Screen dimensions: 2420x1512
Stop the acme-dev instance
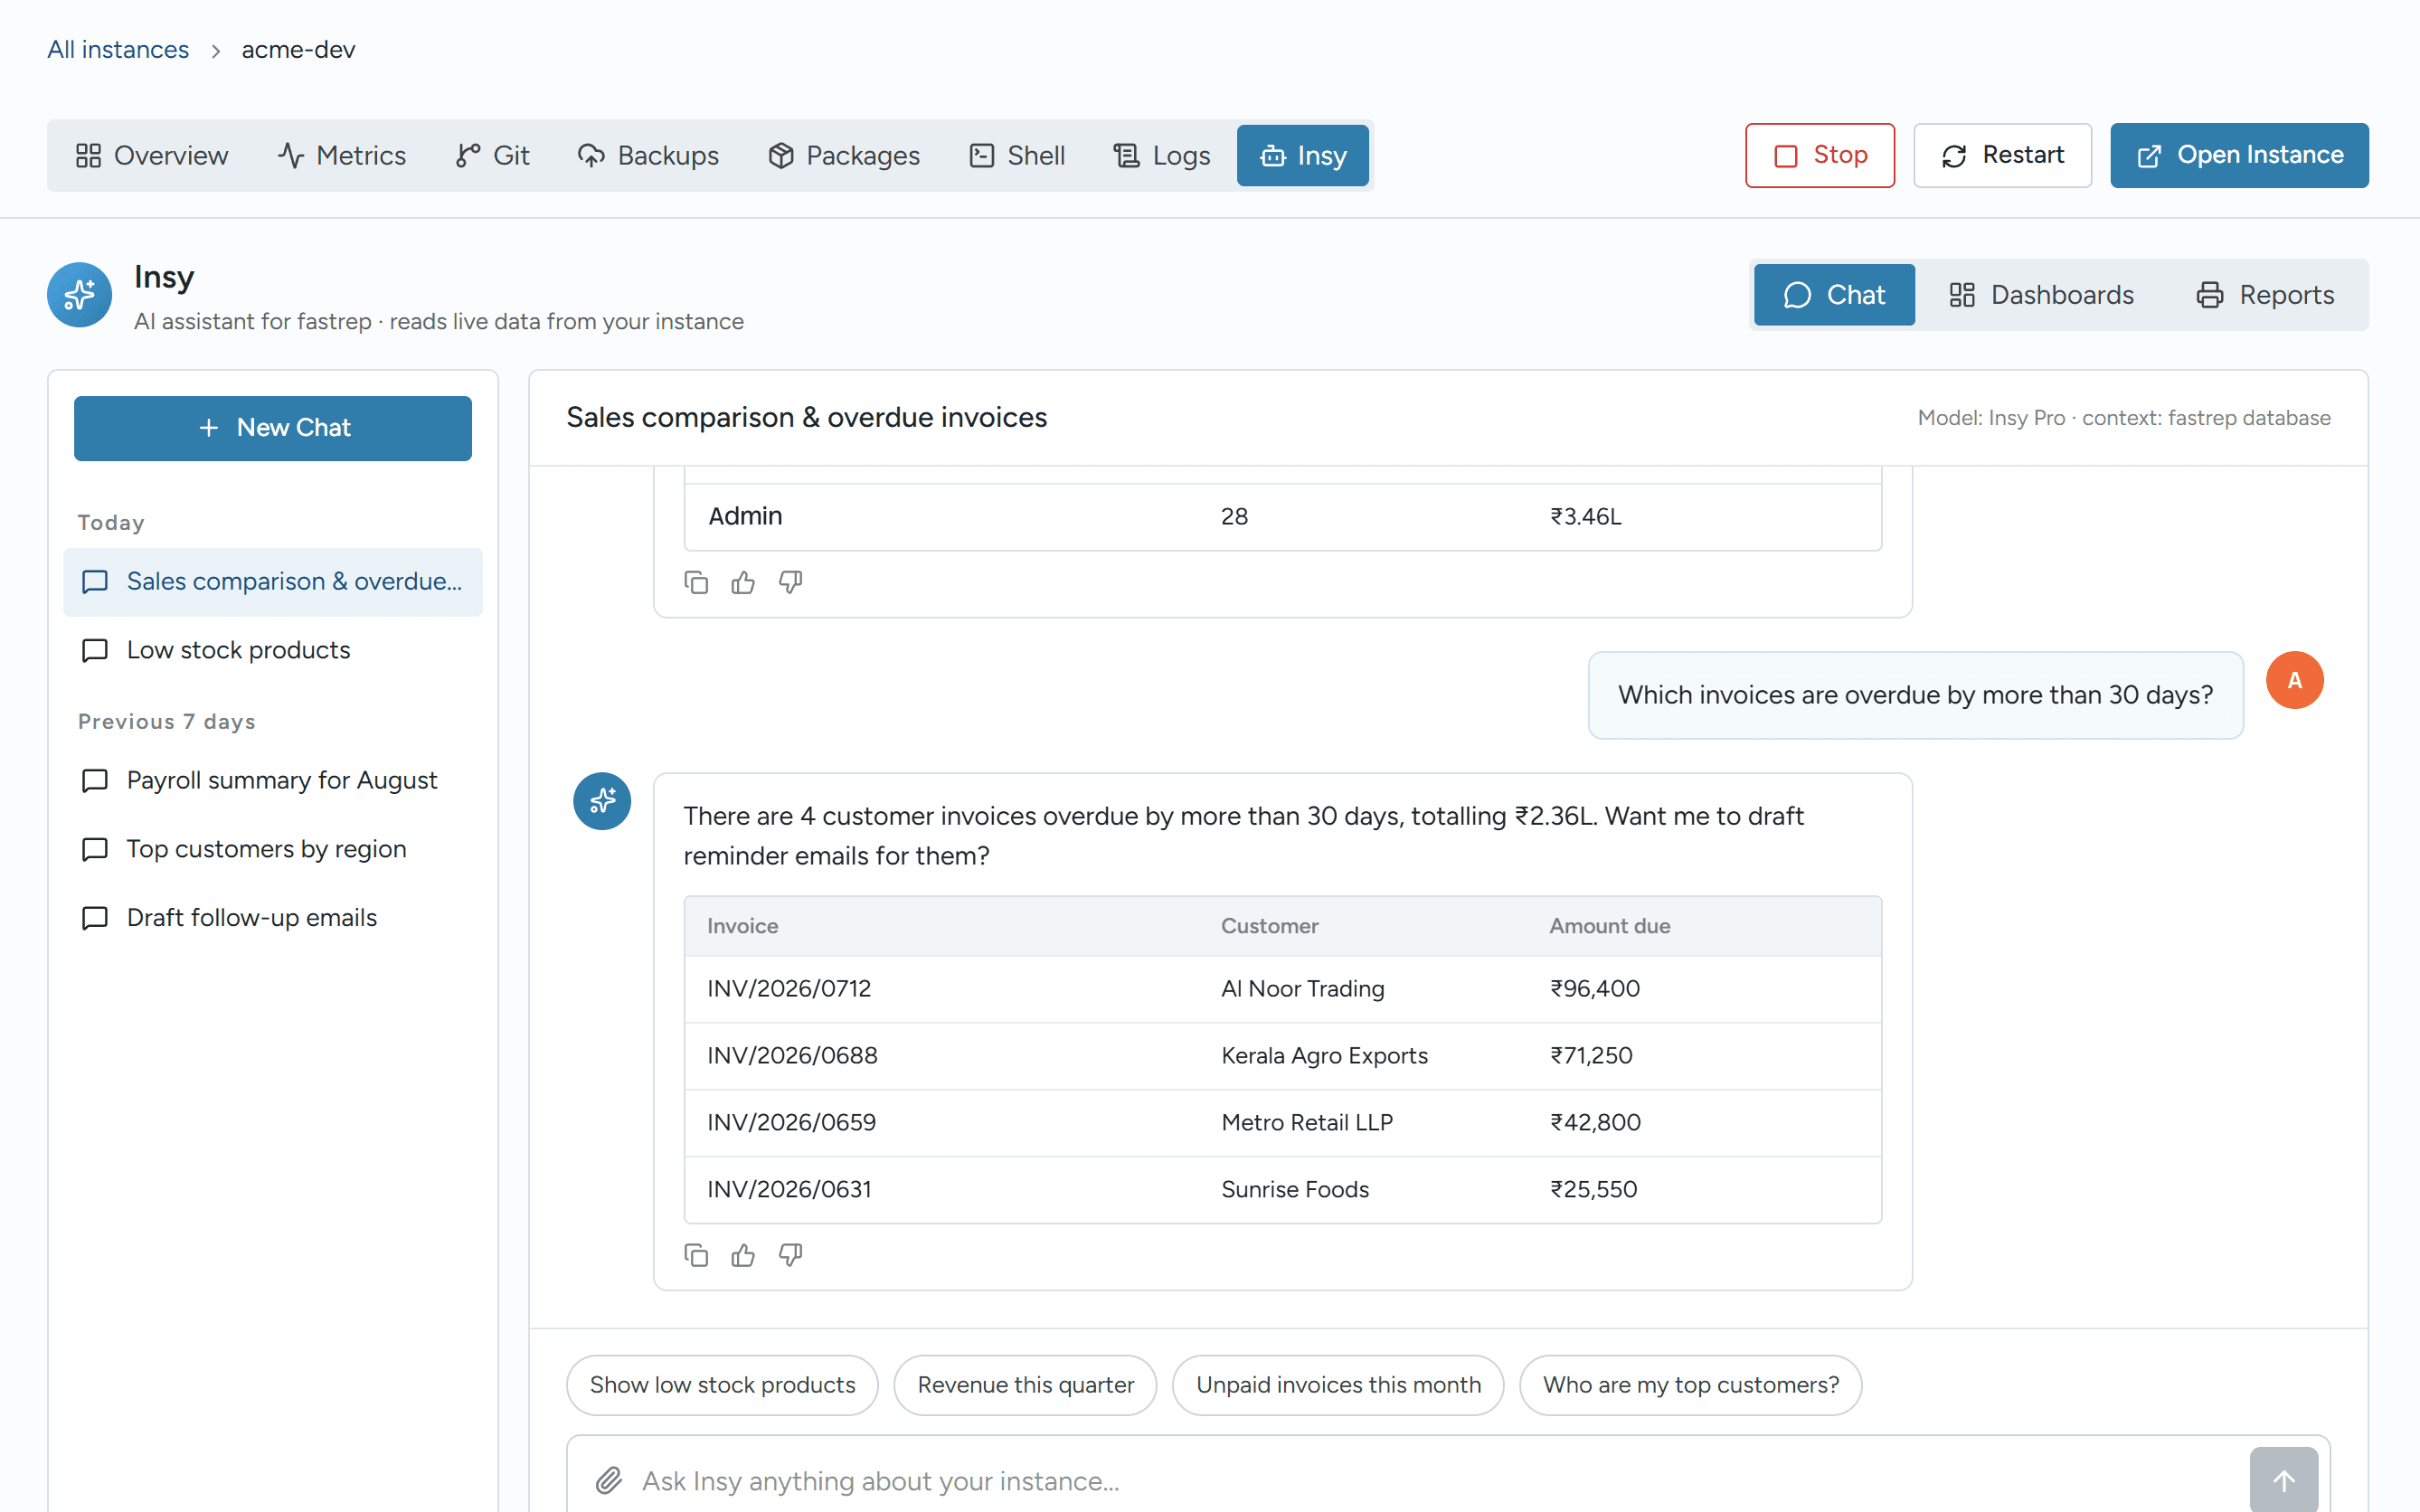coord(1820,155)
